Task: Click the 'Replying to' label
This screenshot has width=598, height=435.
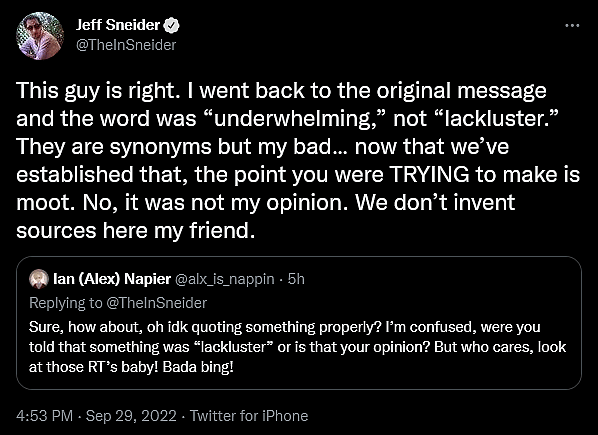Action: (66, 303)
